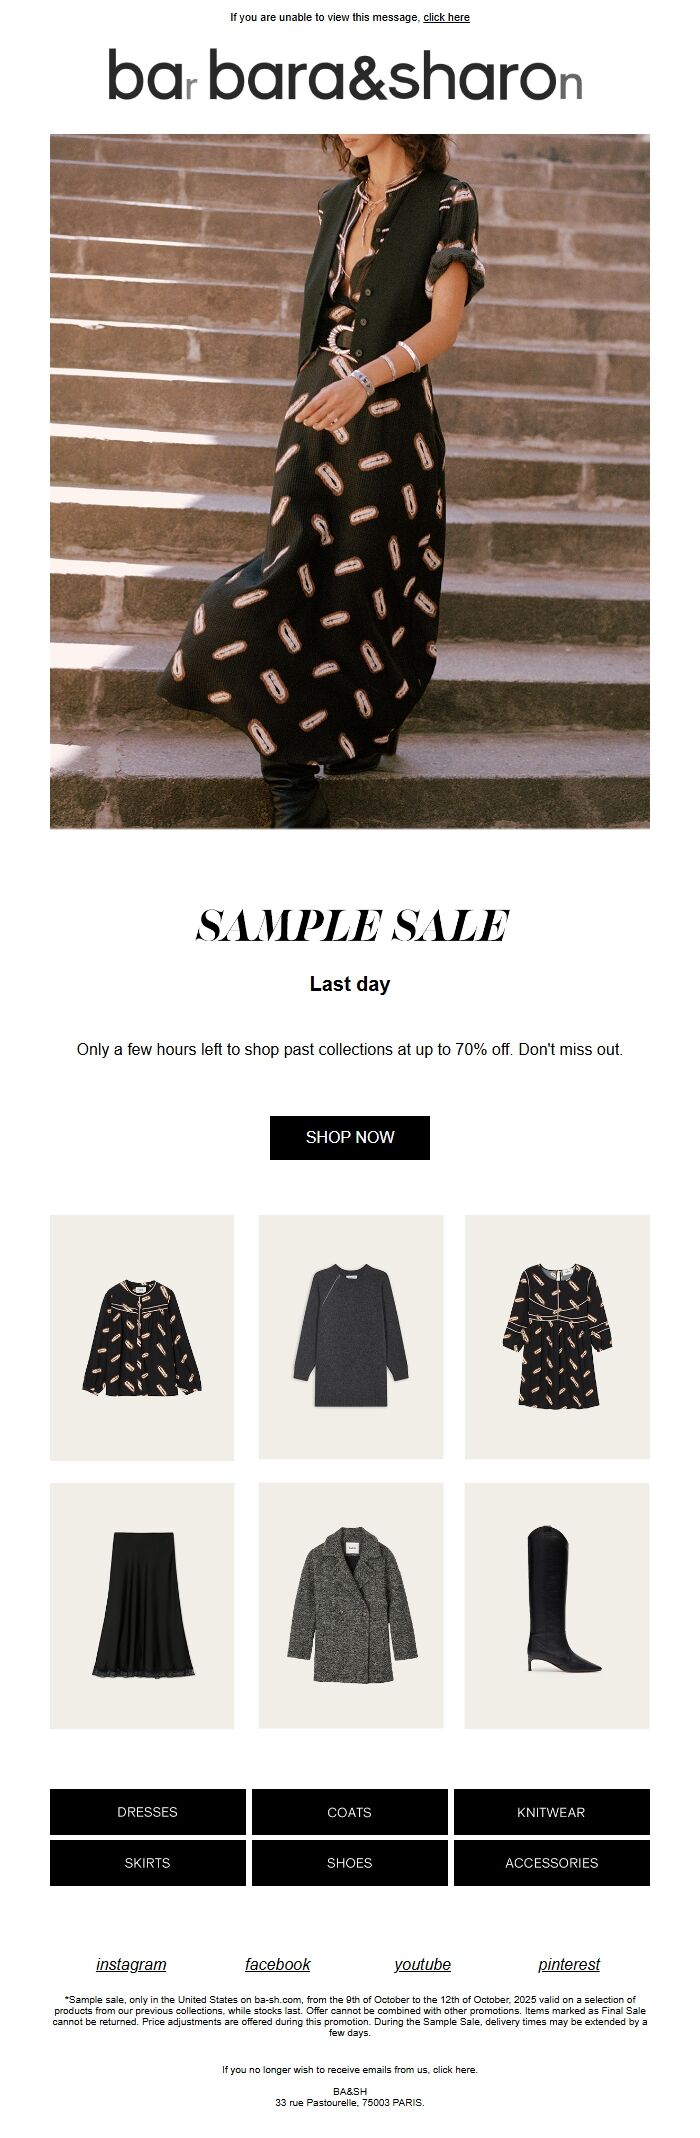This screenshot has height=2138, width=700.
Task: Open the youtube link
Action: coord(422,1964)
